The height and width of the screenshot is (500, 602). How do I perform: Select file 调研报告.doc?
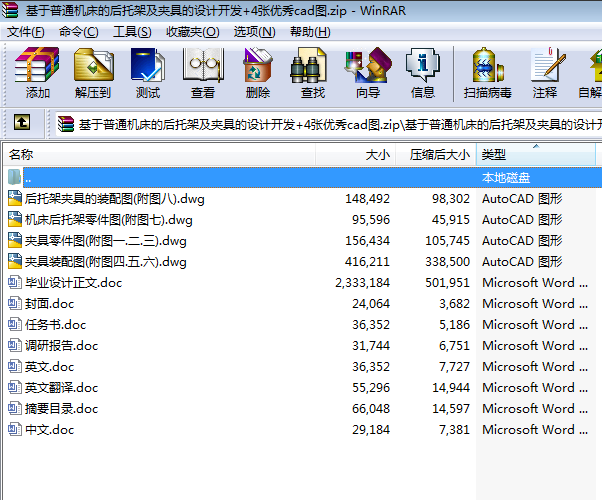(61, 346)
